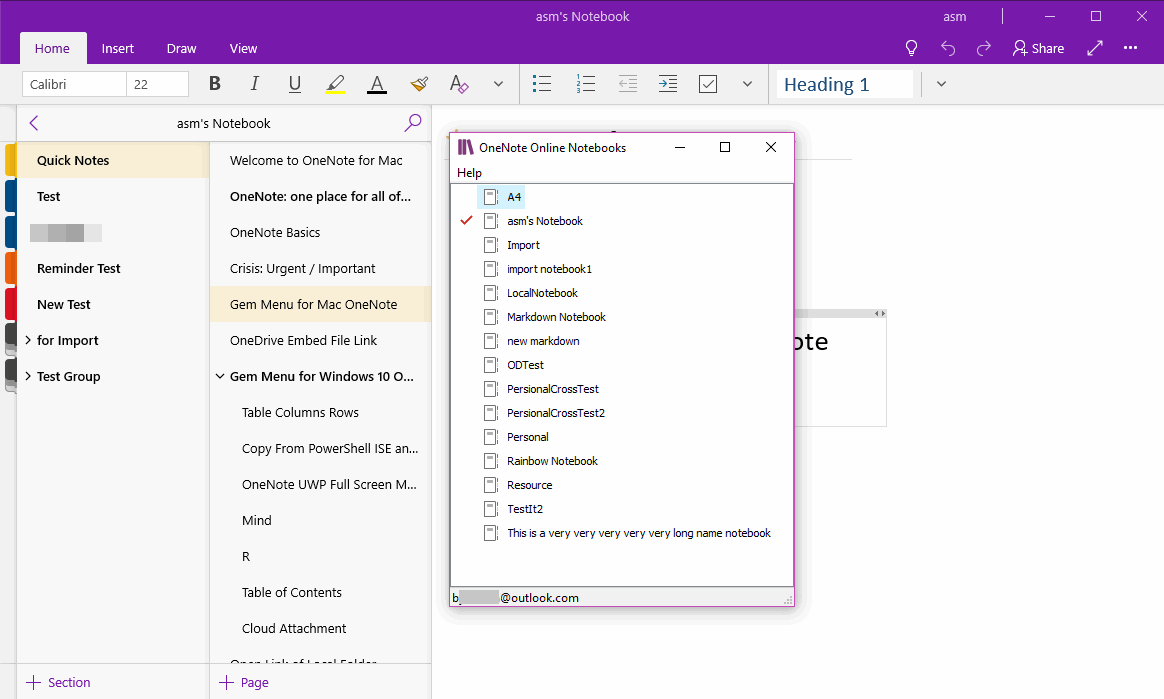Viewport: 1164px width, 699px height.
Task: Search the notebook with magnifier icon
Action: point(413,122)
